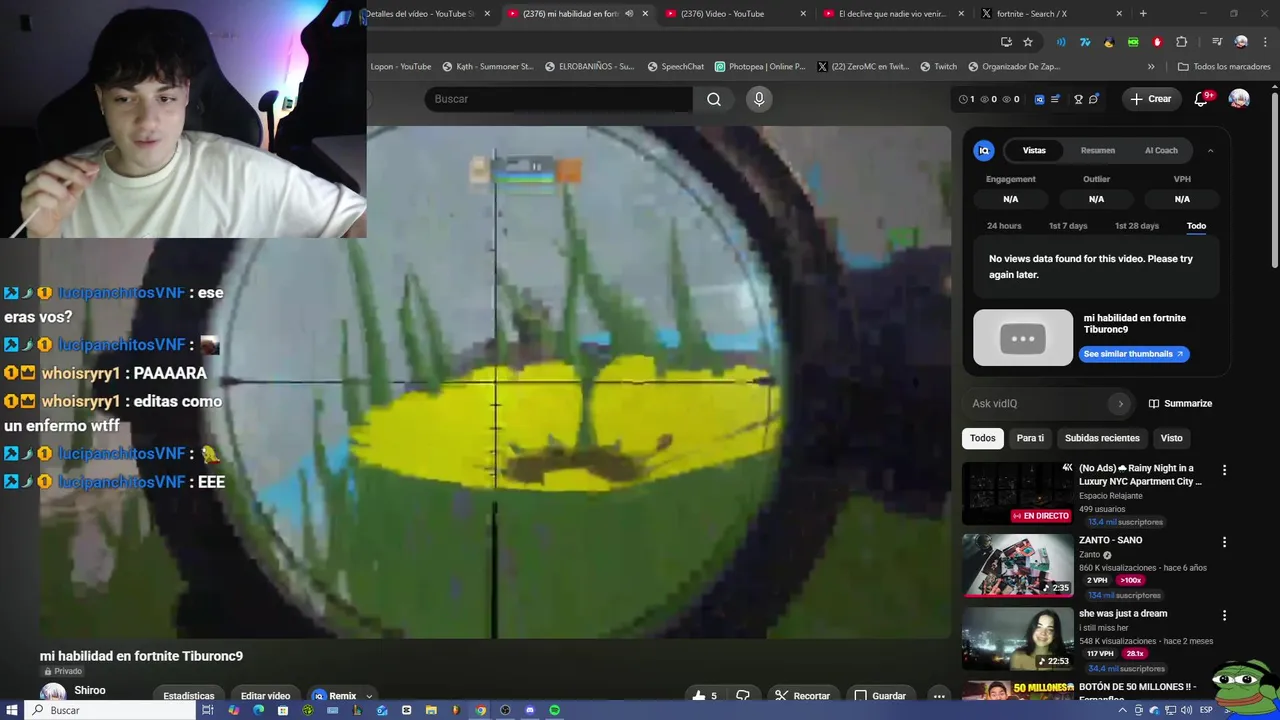Image resolution: width=1280 pixels, height=720 pixels.
Task: Click Chrome profile avatar in toolbar
Action: click(1241, 42)
